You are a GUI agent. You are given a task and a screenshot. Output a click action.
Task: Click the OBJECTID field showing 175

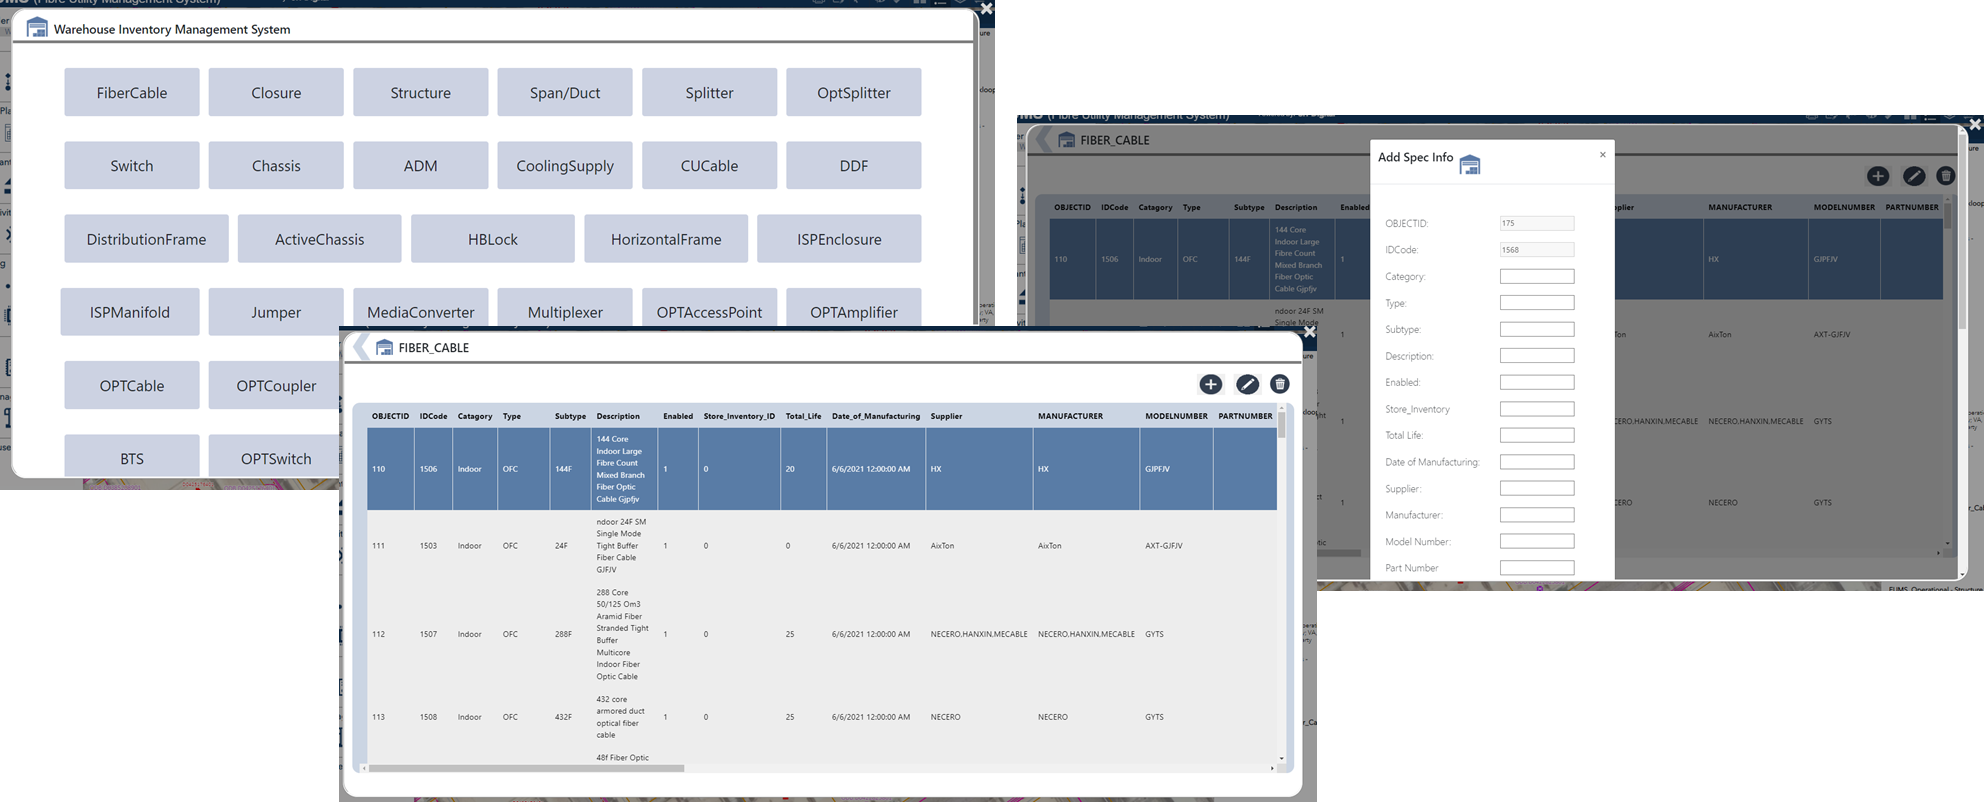pyautogui.click(x=1537, y=223)
